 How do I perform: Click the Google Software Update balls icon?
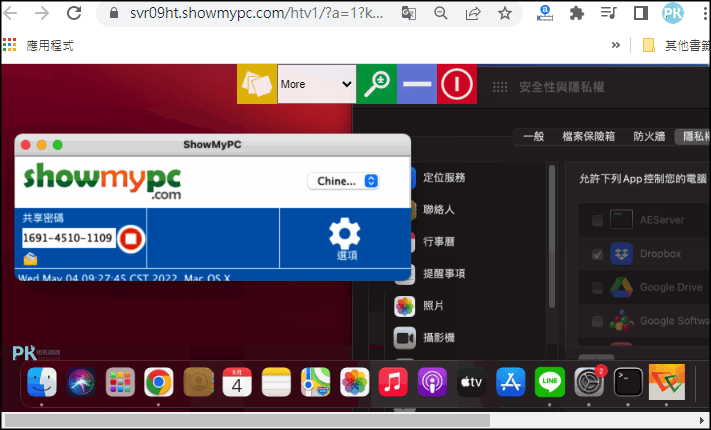tap(621, 321)
